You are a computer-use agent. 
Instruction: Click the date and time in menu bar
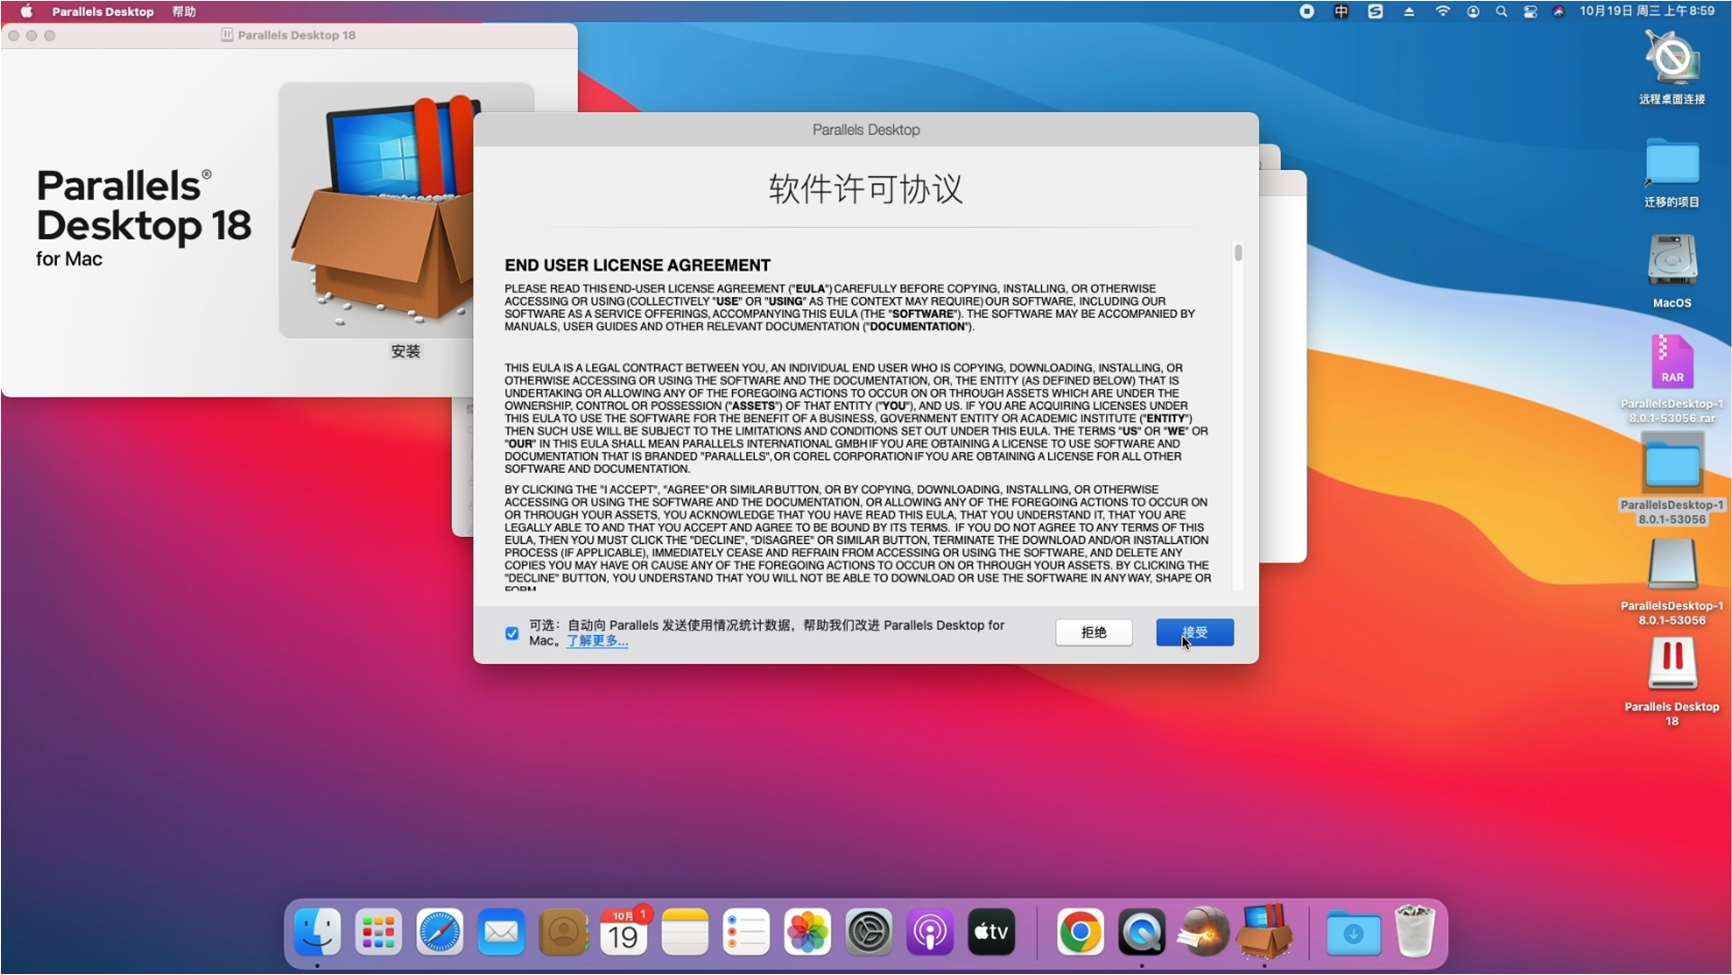(1647, 11)
